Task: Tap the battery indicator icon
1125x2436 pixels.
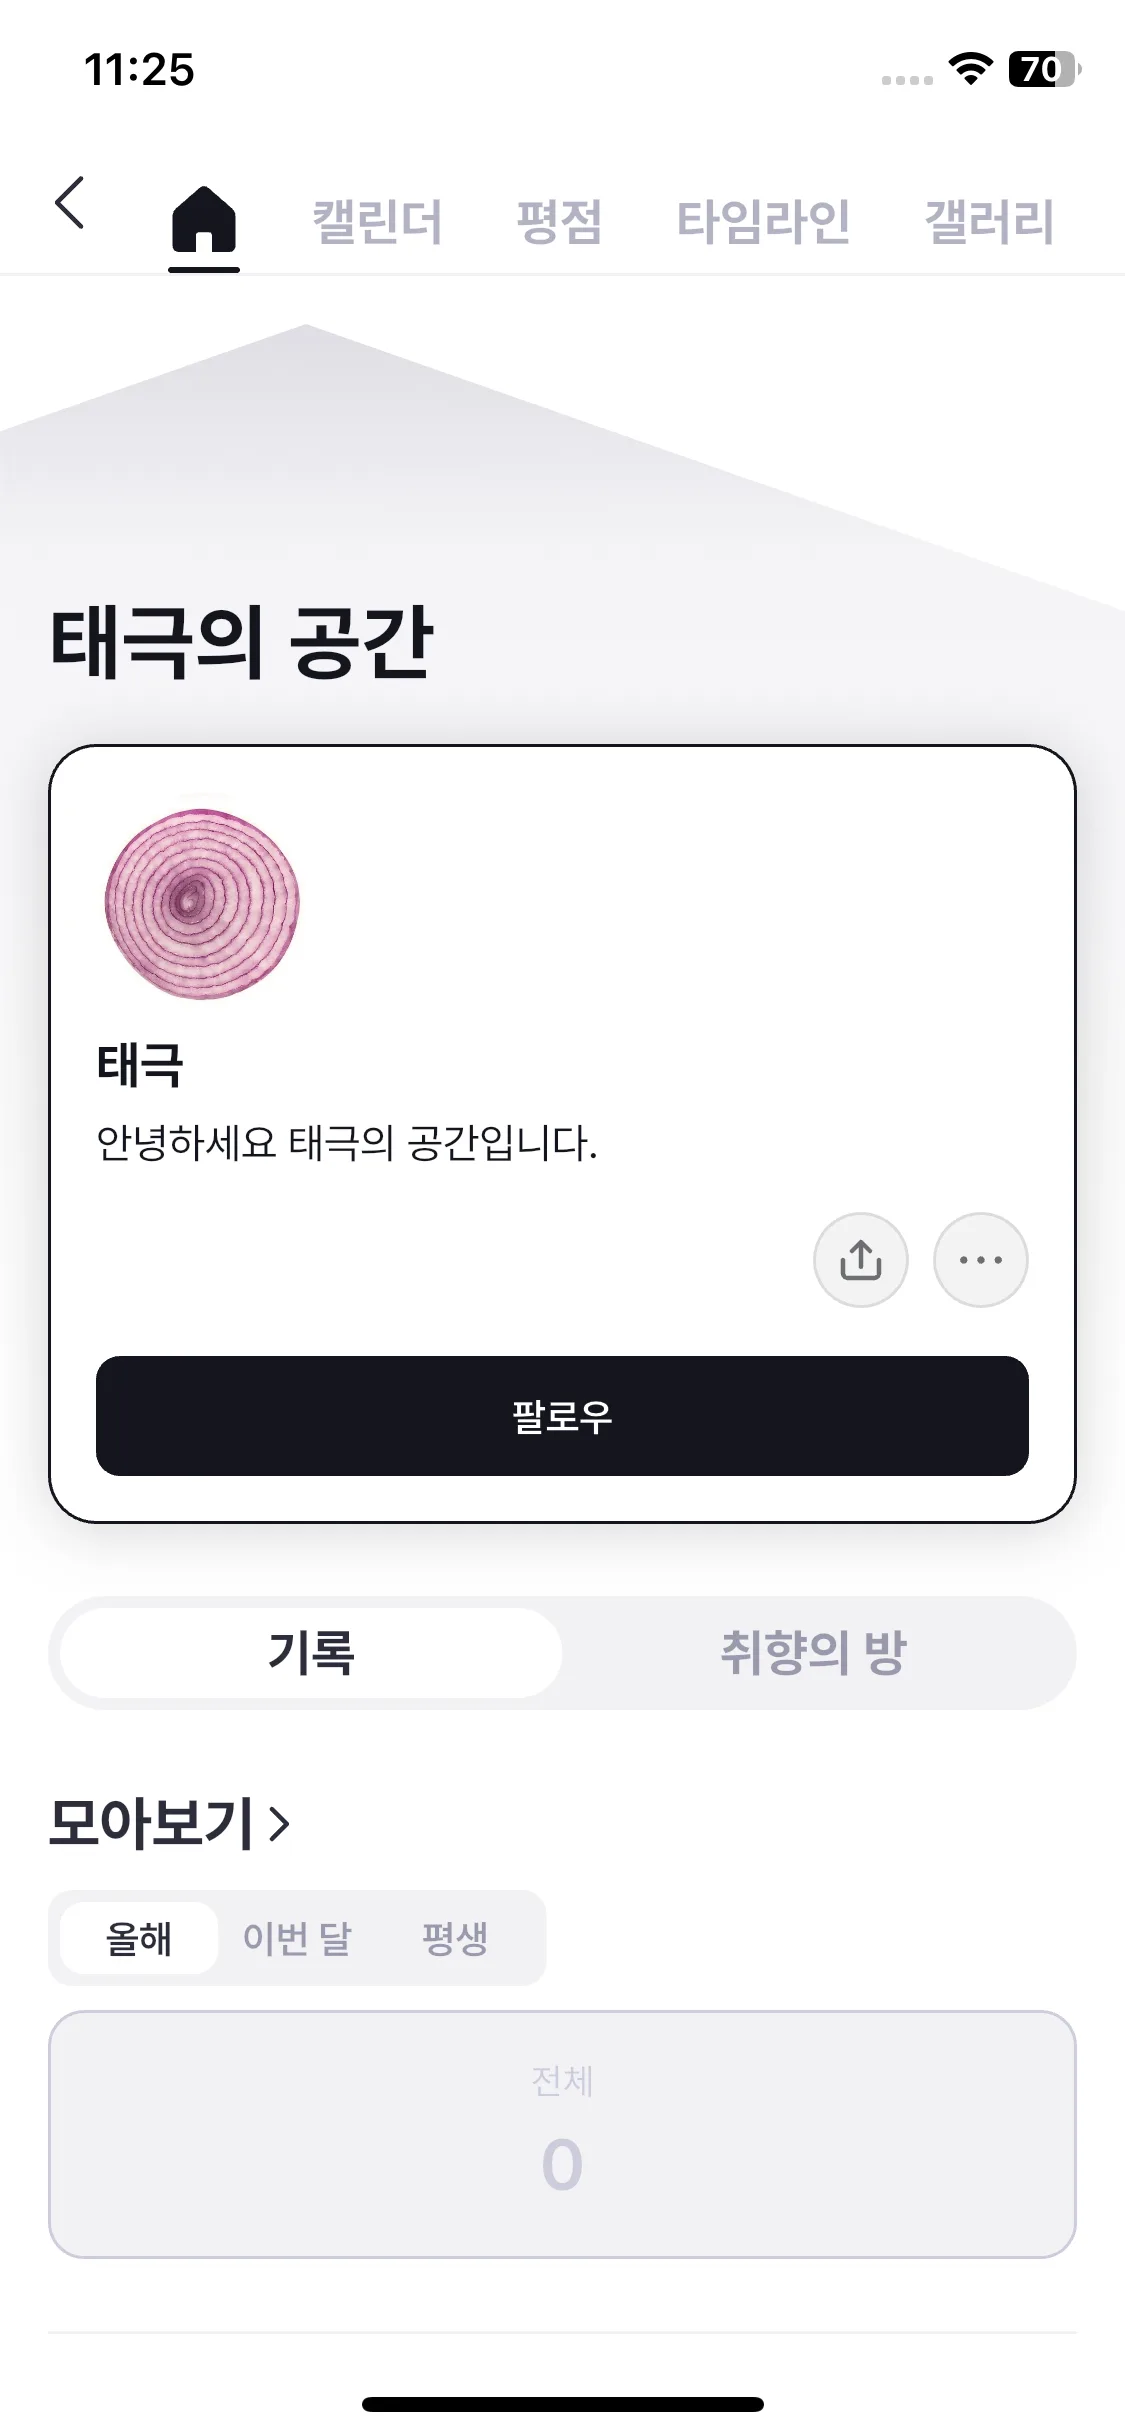Action: point(1044,69)
